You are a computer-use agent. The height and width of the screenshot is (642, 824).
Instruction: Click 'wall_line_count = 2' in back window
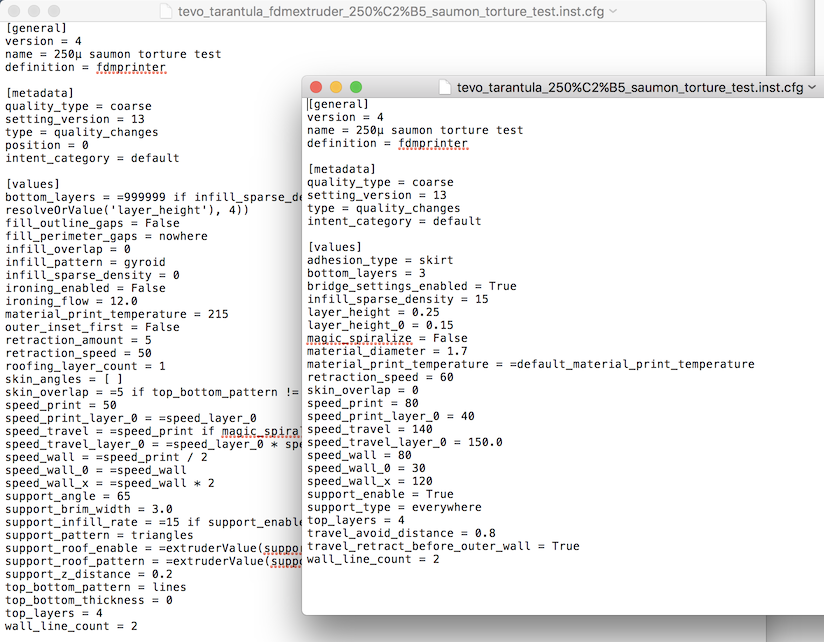(x=71, y=626)
